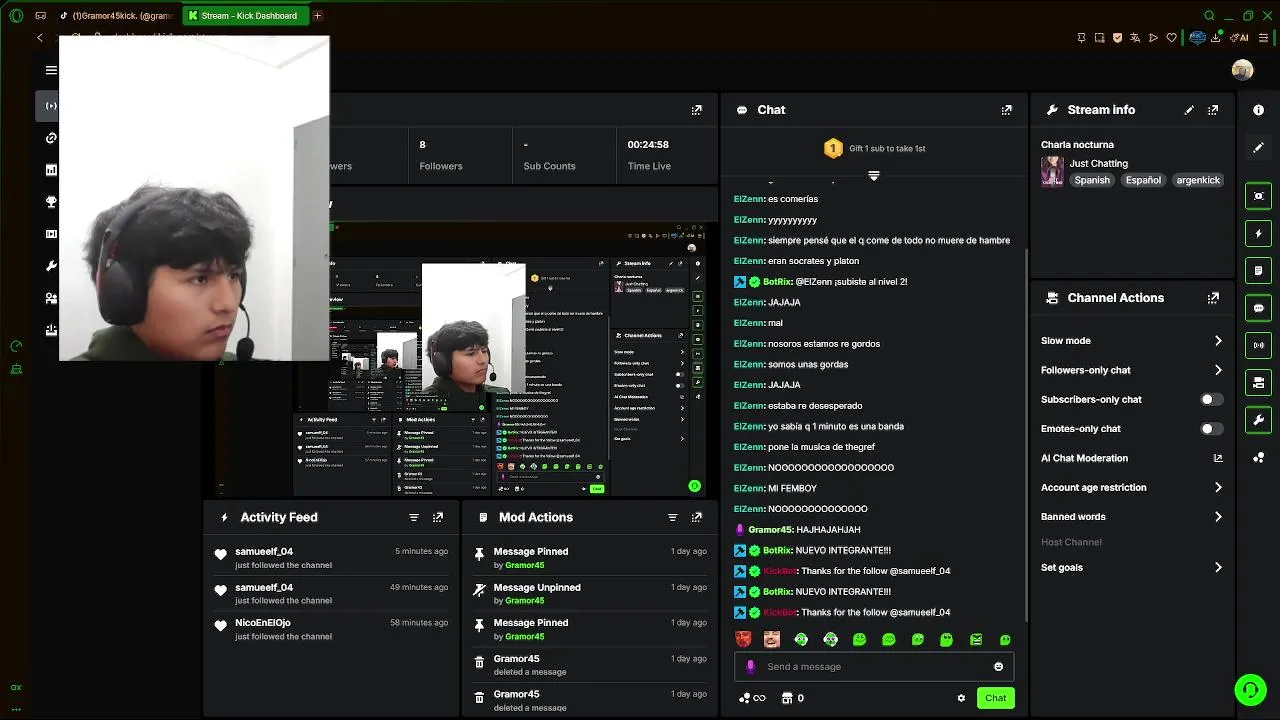The height and width of the screenshot is (720, 1280).
Task: Collapse the pinned gift sub banner arrow
Action: click(x=874, y=176)
